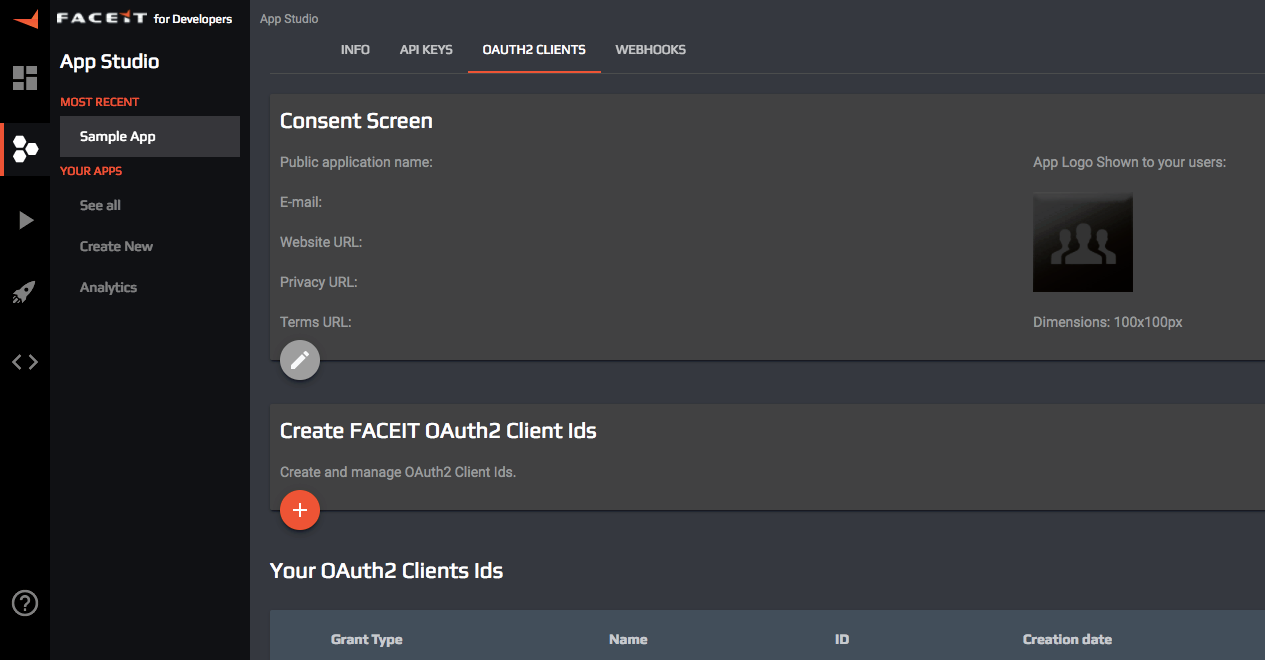The image size is (1265, 660).
Task: Open Analytics in sidebar
Action: pos(108,287)
